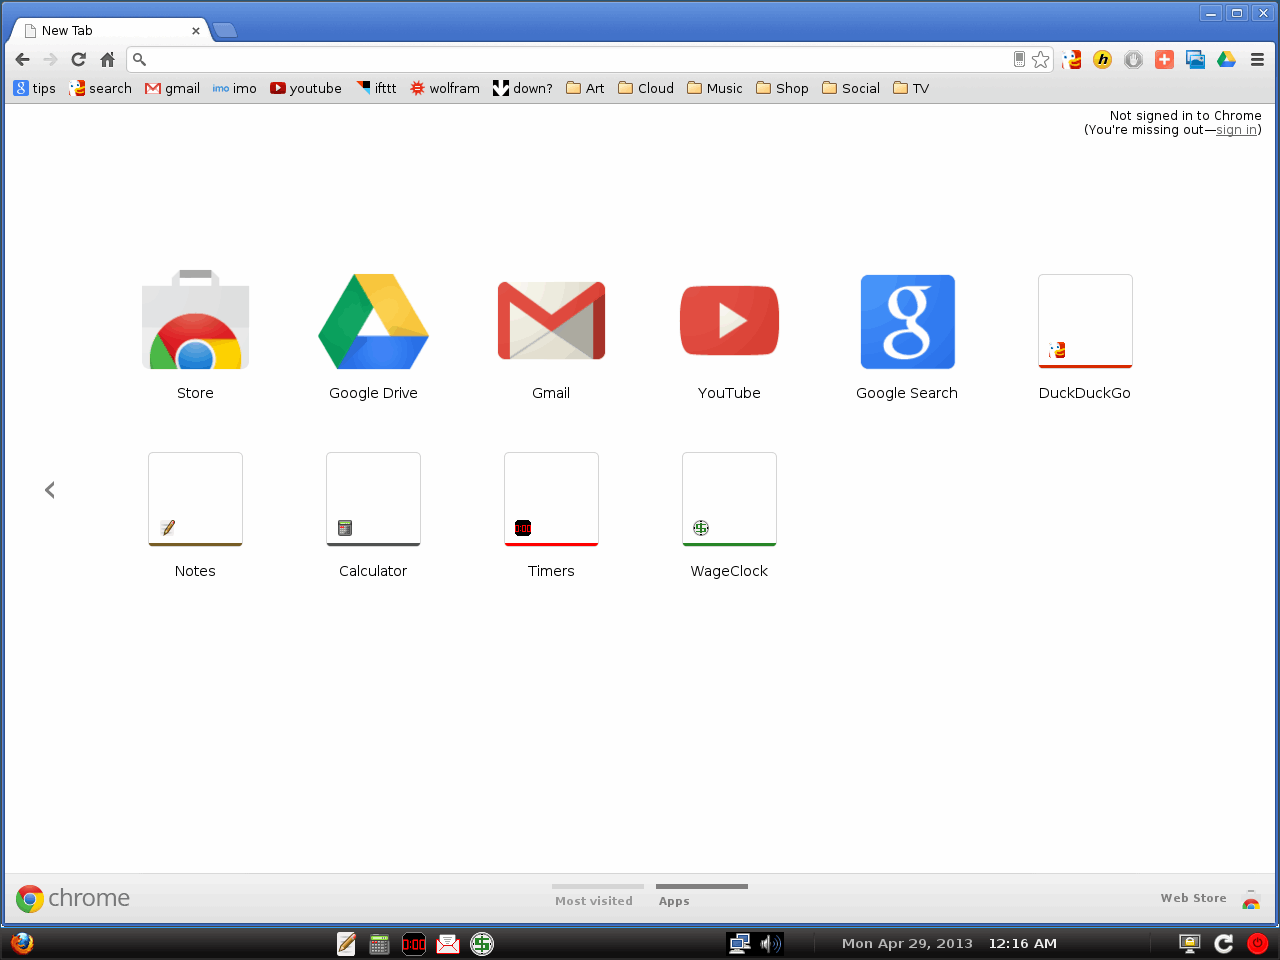Open the mail icon in the taskbar
This screenshot has width=1280, height=960.
(448, 943)
